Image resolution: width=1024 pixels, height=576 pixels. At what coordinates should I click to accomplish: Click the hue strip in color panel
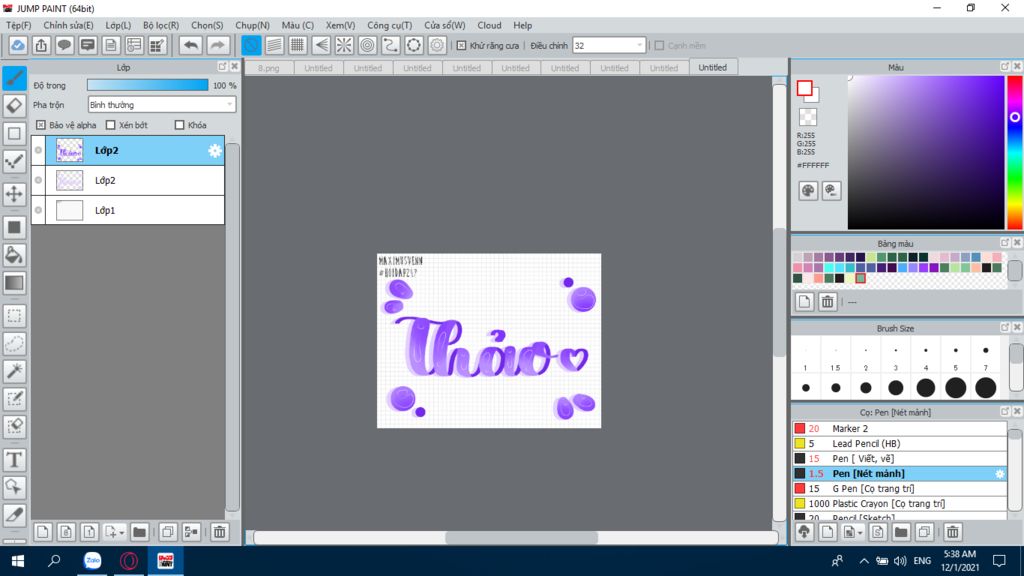1015,152
